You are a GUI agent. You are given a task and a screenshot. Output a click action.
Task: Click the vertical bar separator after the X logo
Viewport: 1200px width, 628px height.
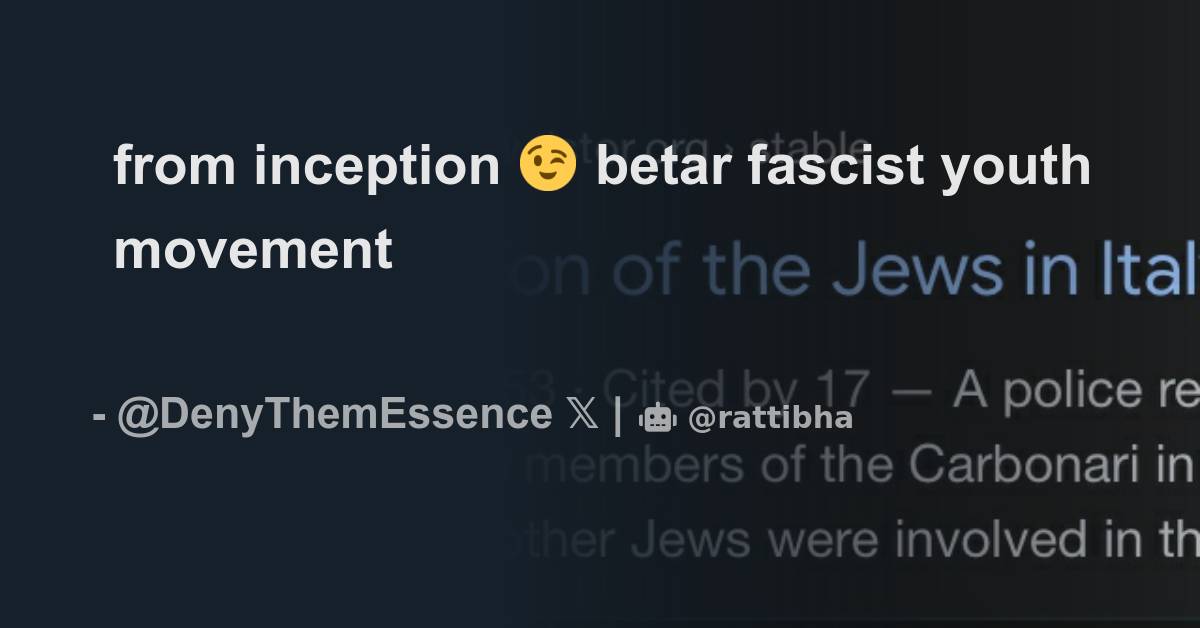(617, 415)
